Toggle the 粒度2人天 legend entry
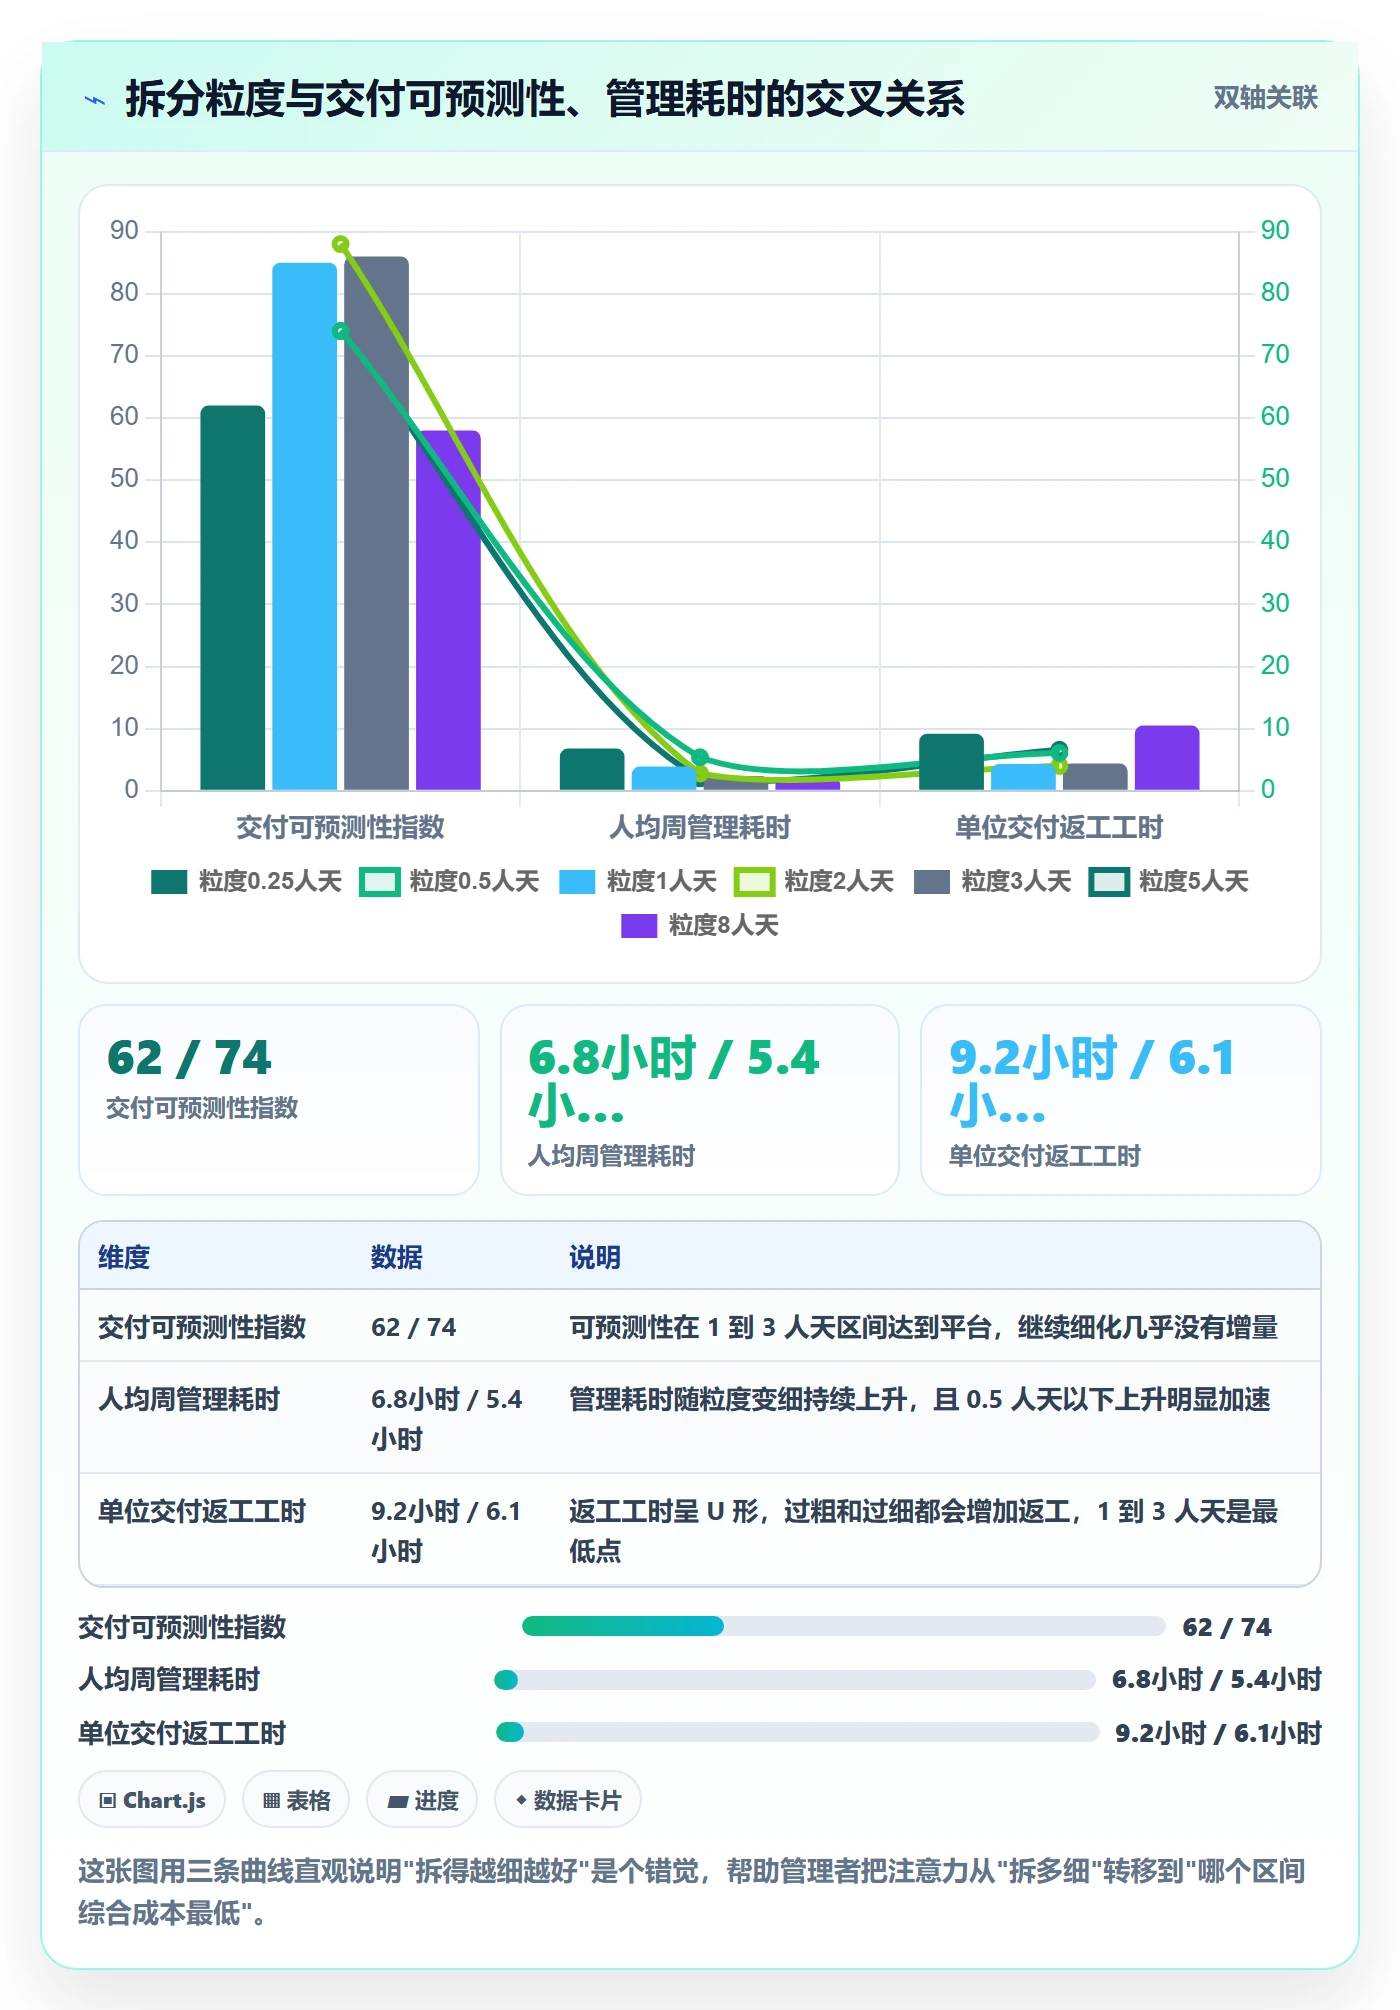This screenshot has height=2010, width=1400. click(x=814, y=881)
